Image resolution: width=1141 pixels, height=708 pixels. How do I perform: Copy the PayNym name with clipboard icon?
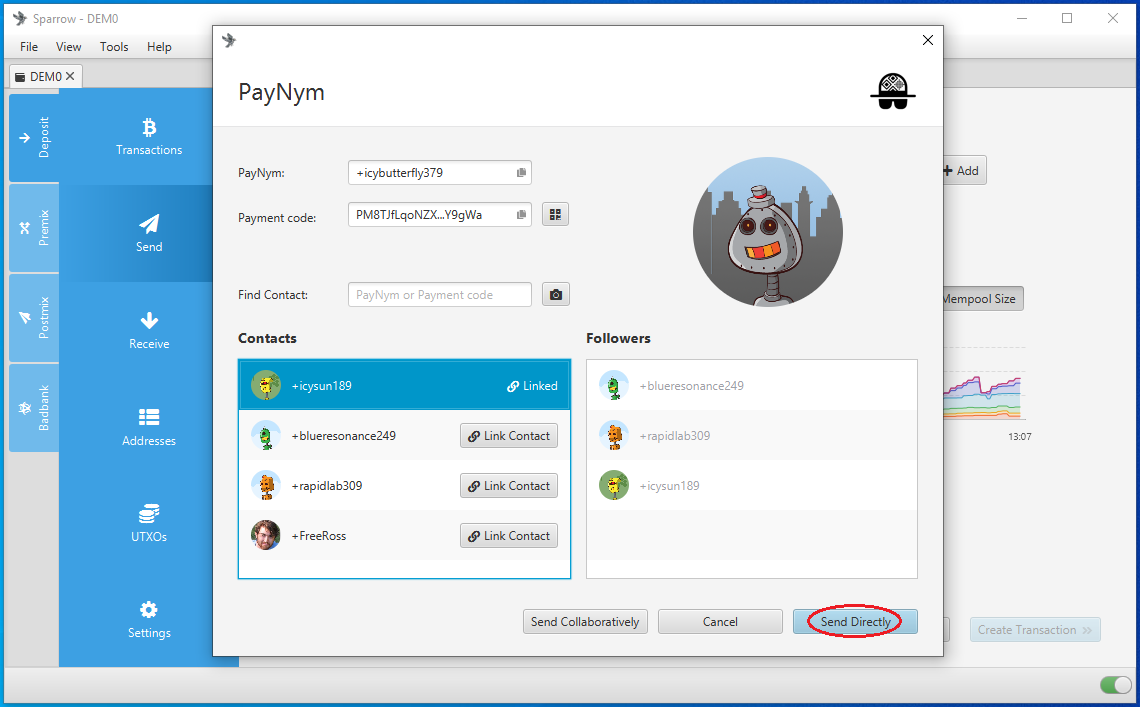click(x=521, y=173)
